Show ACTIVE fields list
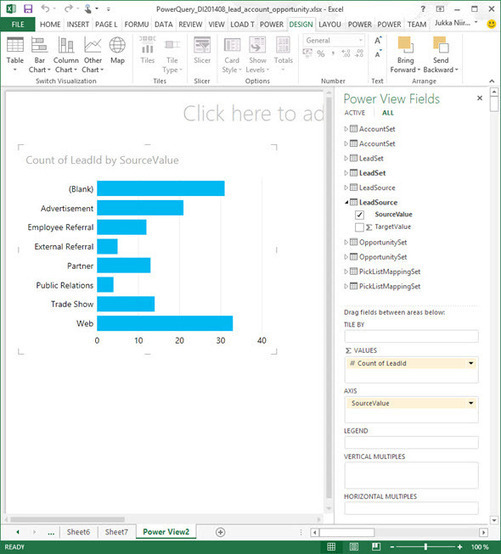The image size is (501, 554). 354,113
